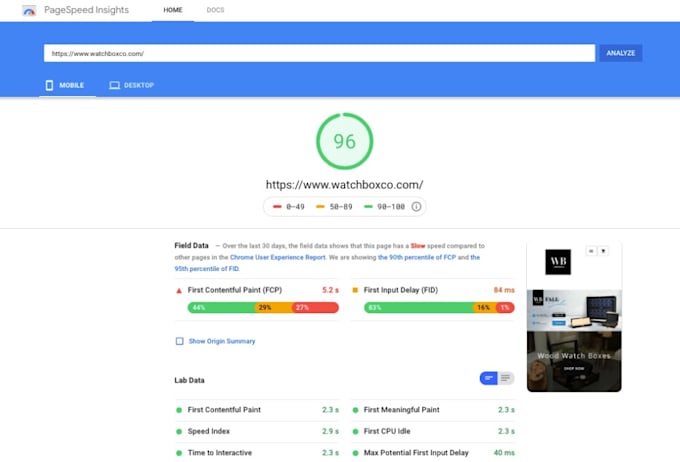Select the compact Lab Data view toggle
Screen dimensions: 680x462
489,378
